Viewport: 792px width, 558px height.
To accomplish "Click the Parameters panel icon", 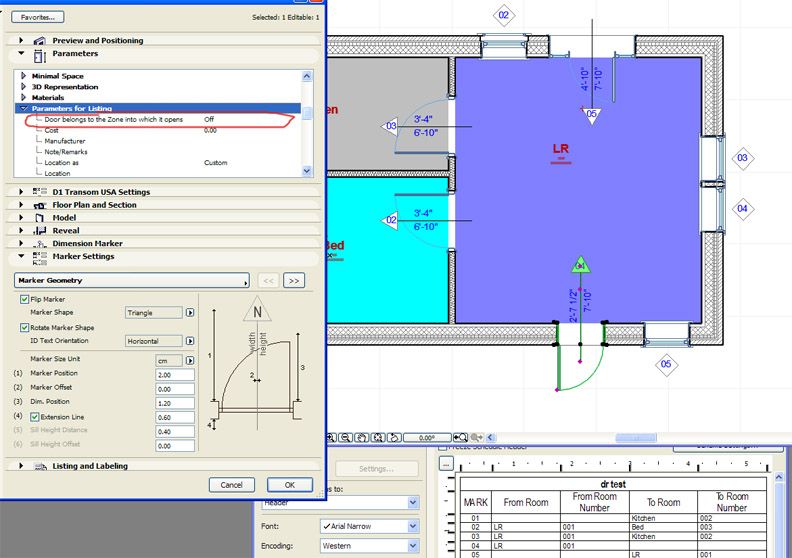I will click(x=40, y=56).
